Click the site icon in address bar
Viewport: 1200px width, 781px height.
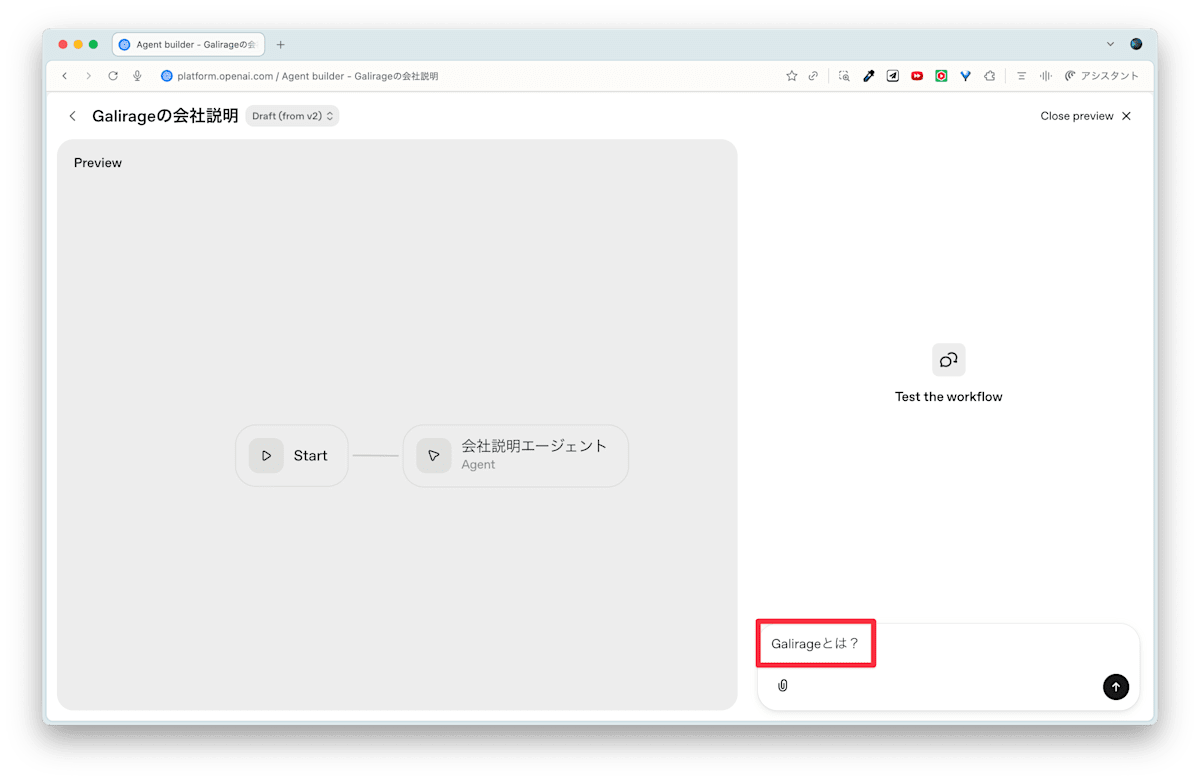pyautogui.click(x=167, y=76)
